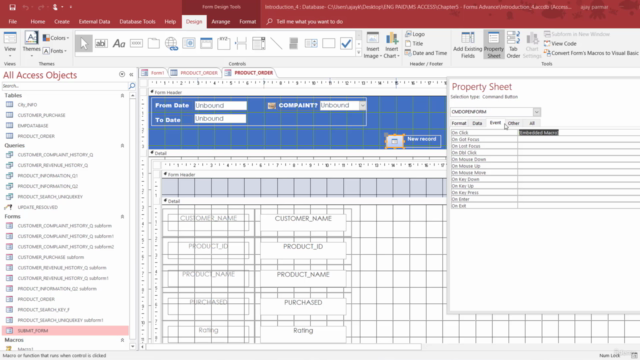Select the SUBMIT_FORM form in navigation pane
The height and width of the screenshot is (360, 640).
[65, 331]
